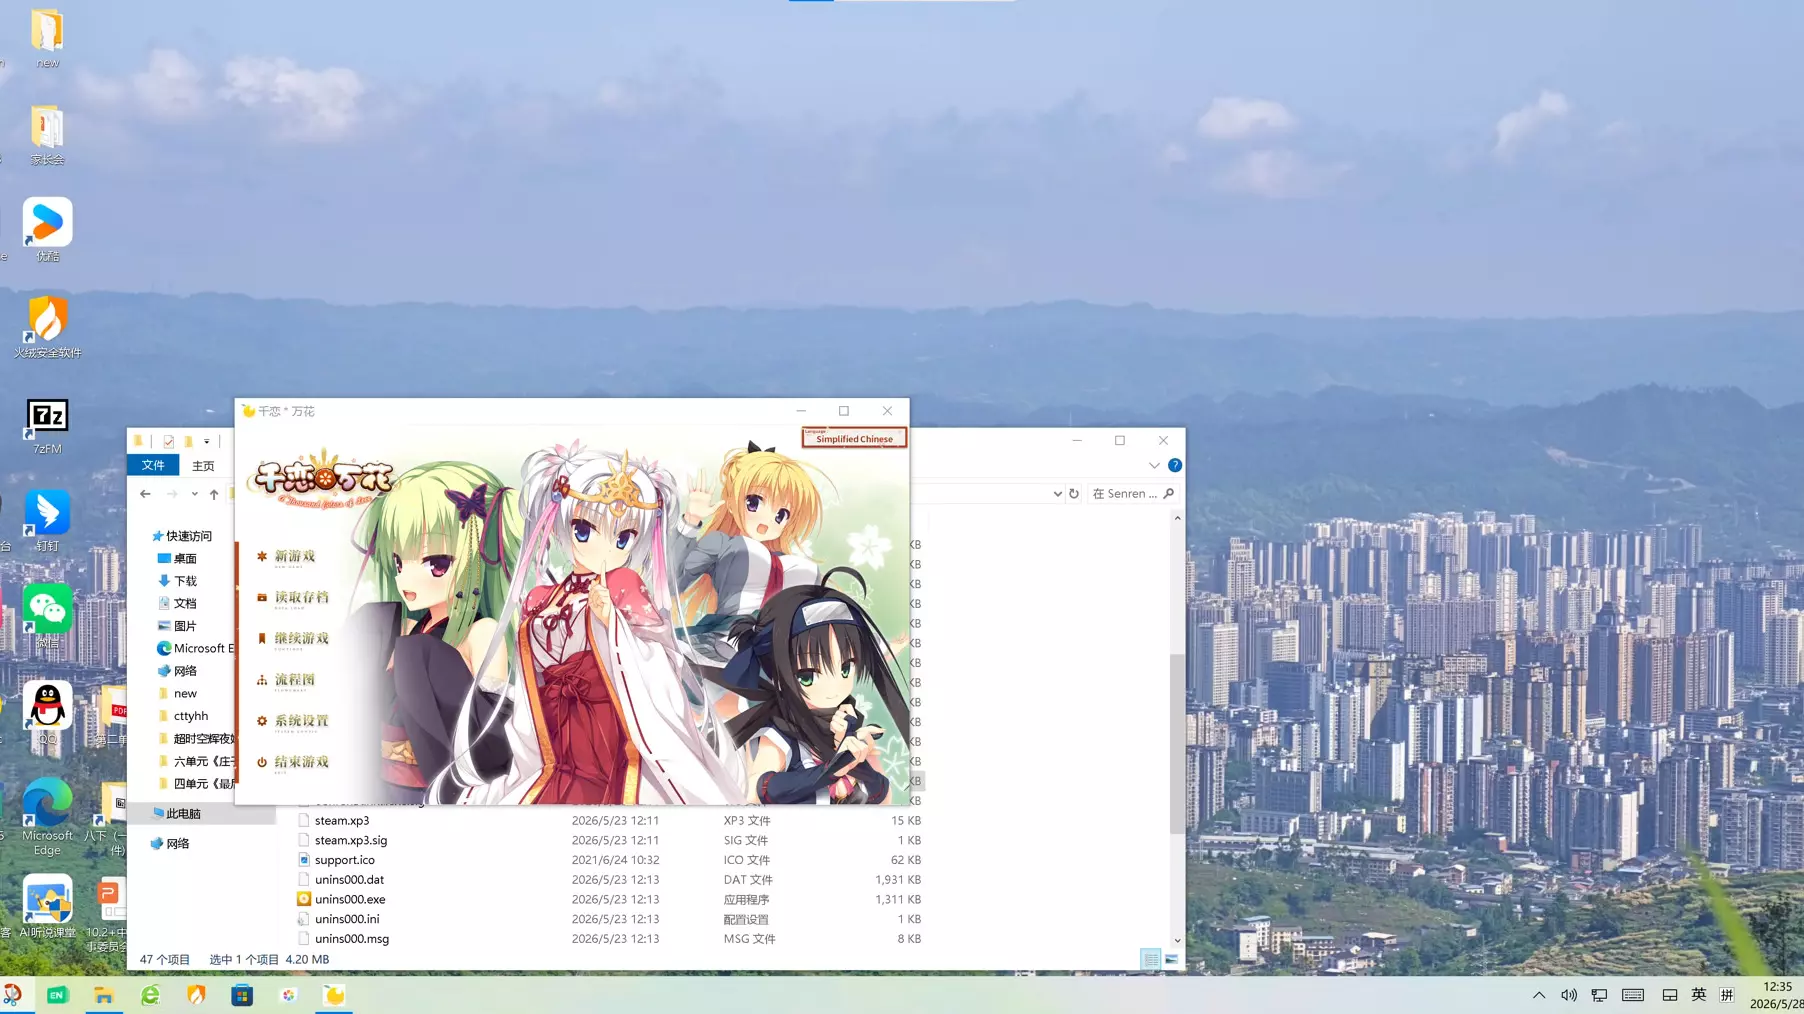Select the 家长会 desktop folder
The height and width of the screenshot is (1014, 1804).
point(47,135)
